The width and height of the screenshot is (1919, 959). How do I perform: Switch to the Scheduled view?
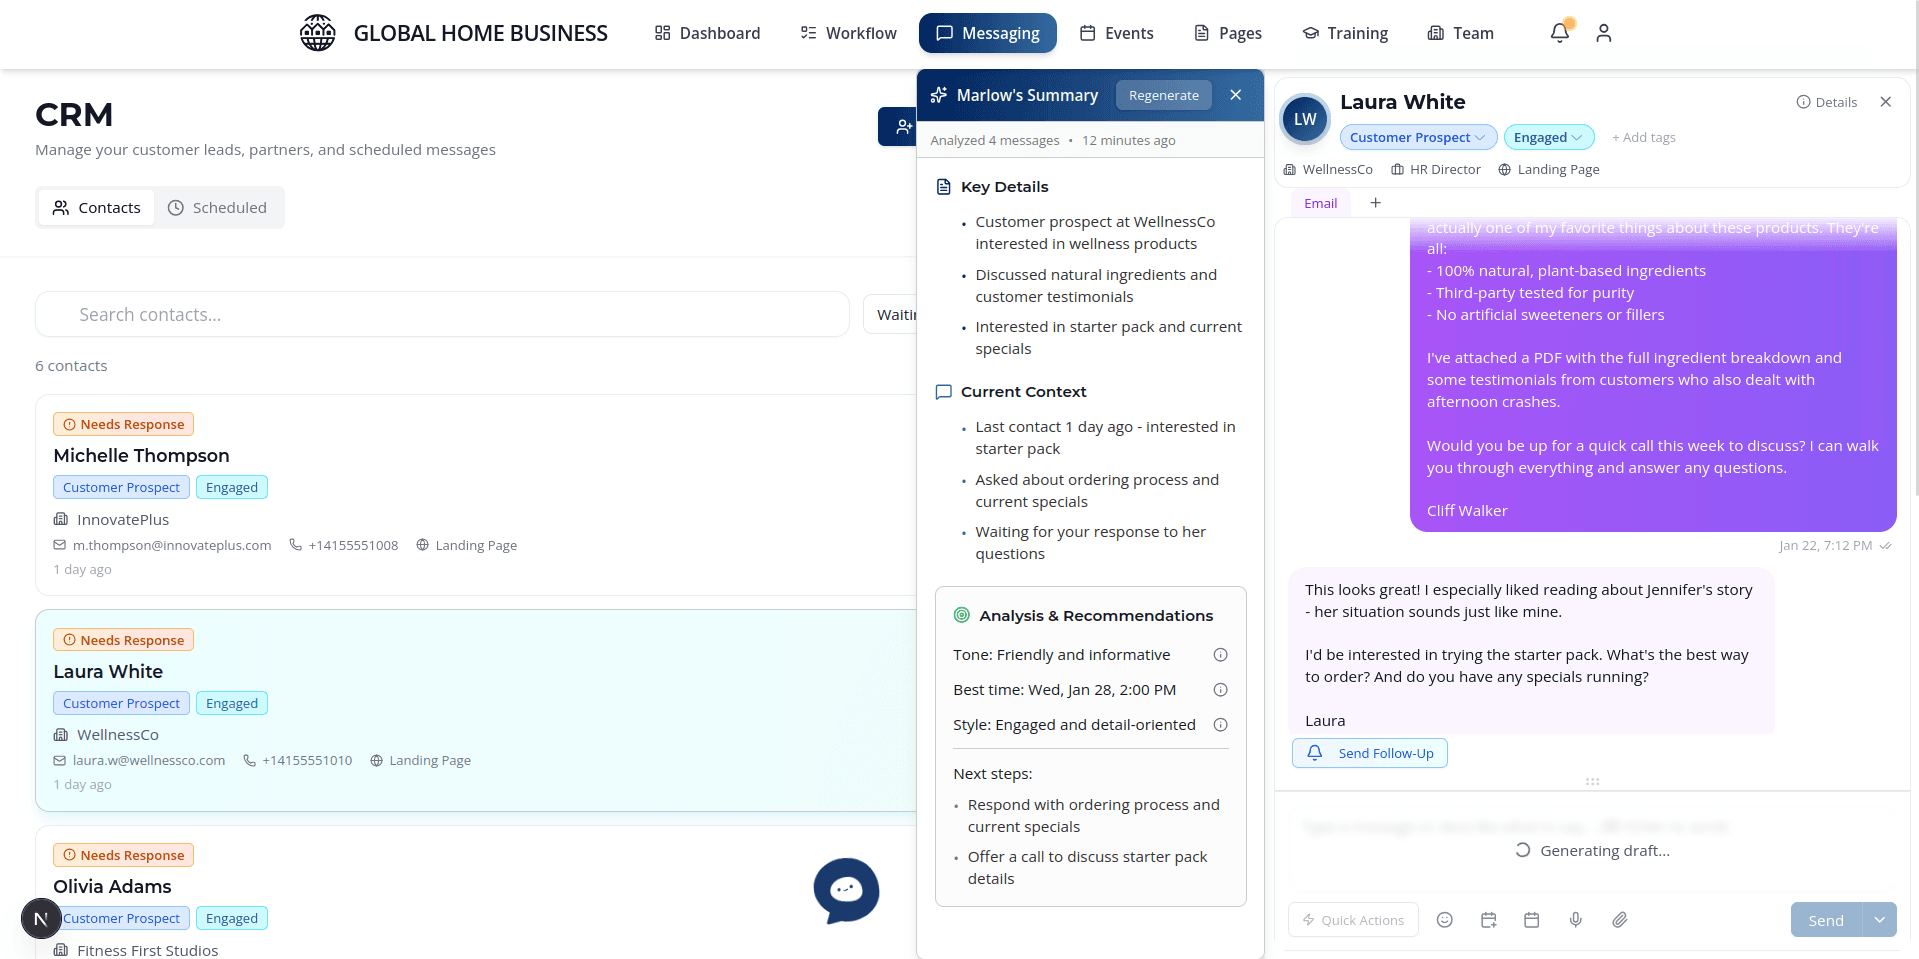pos(219,207)
